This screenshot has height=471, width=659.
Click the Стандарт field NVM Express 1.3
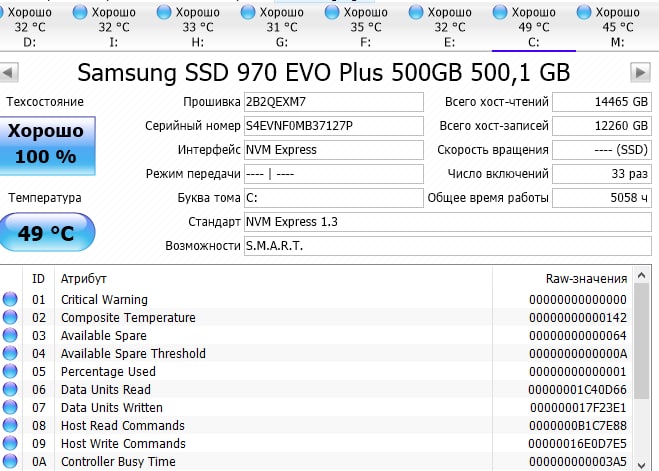(448, 222)
